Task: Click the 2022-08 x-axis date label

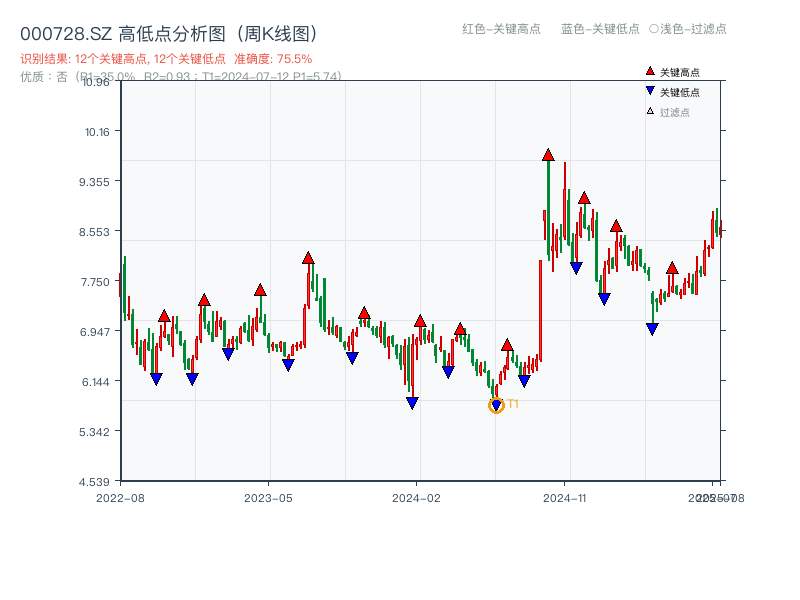Action: (120, 498)
